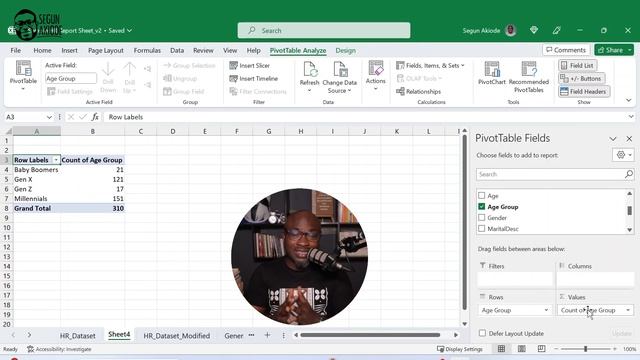This screenshot has height=360, width=640.
Task: Switch to the Insert ribbon tab
Action: pyautogui.click(x=69, y=50)
